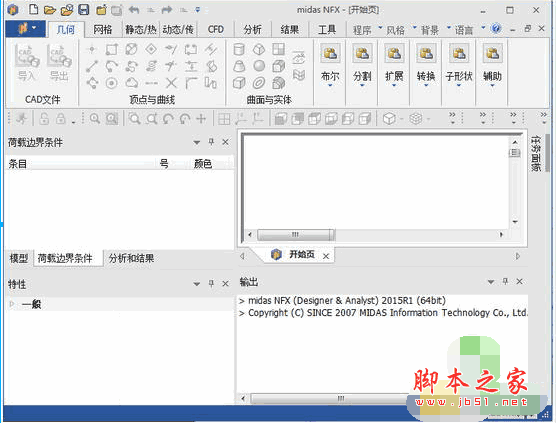This screenshot has height=423, width=556.
Task: Open the 风格 menu
Action: pyautogui.click(x=400, y=30)
